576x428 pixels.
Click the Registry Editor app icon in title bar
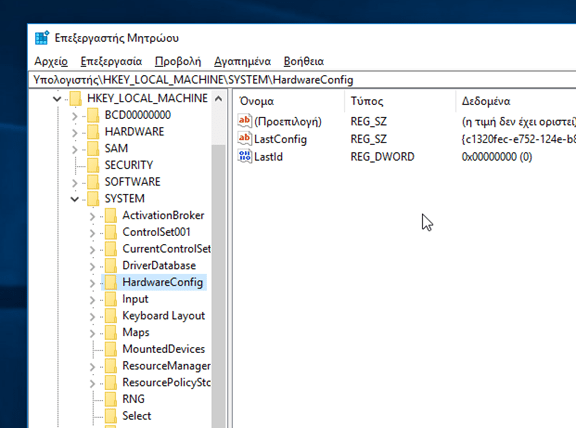(42, 38)
